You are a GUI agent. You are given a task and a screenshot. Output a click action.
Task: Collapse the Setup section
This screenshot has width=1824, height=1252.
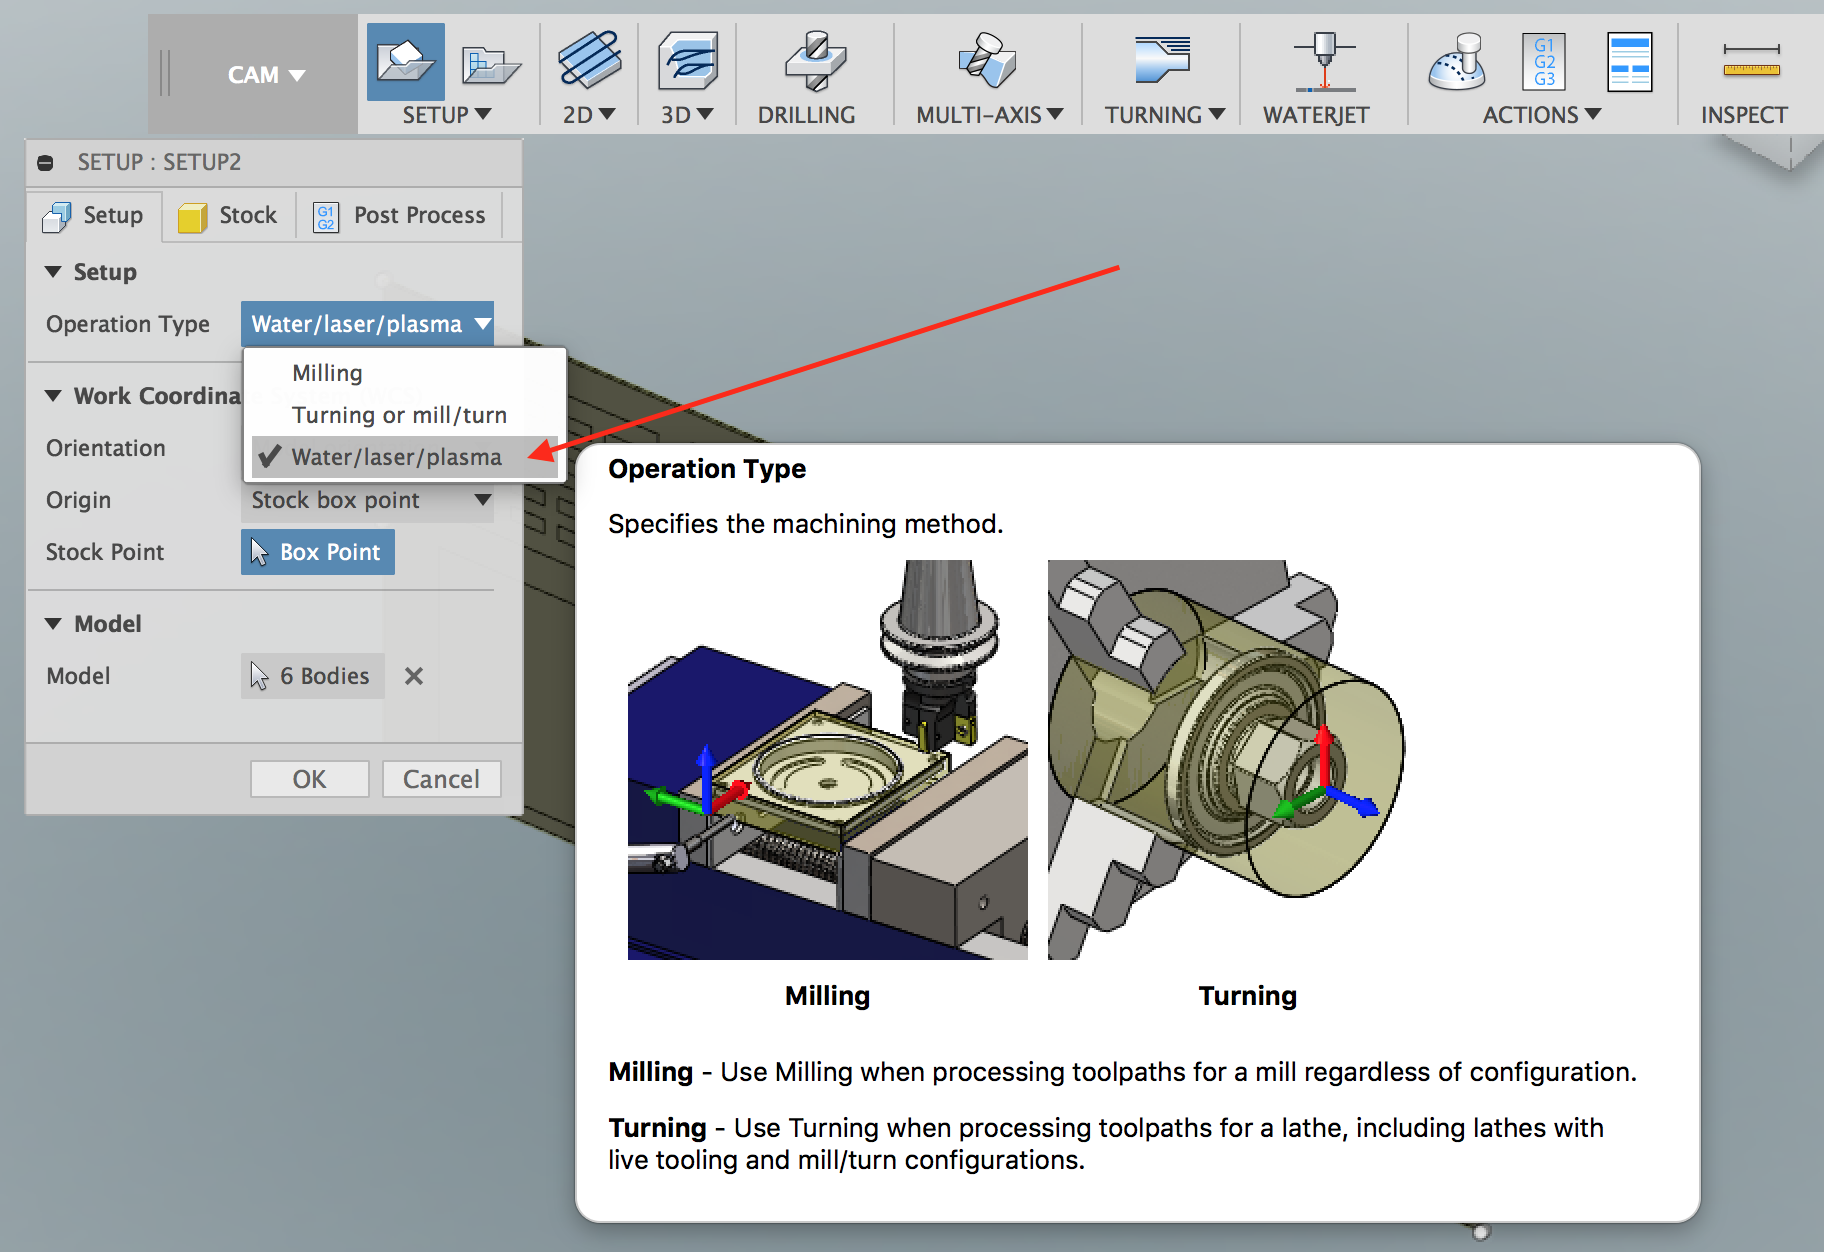(53, 272)
